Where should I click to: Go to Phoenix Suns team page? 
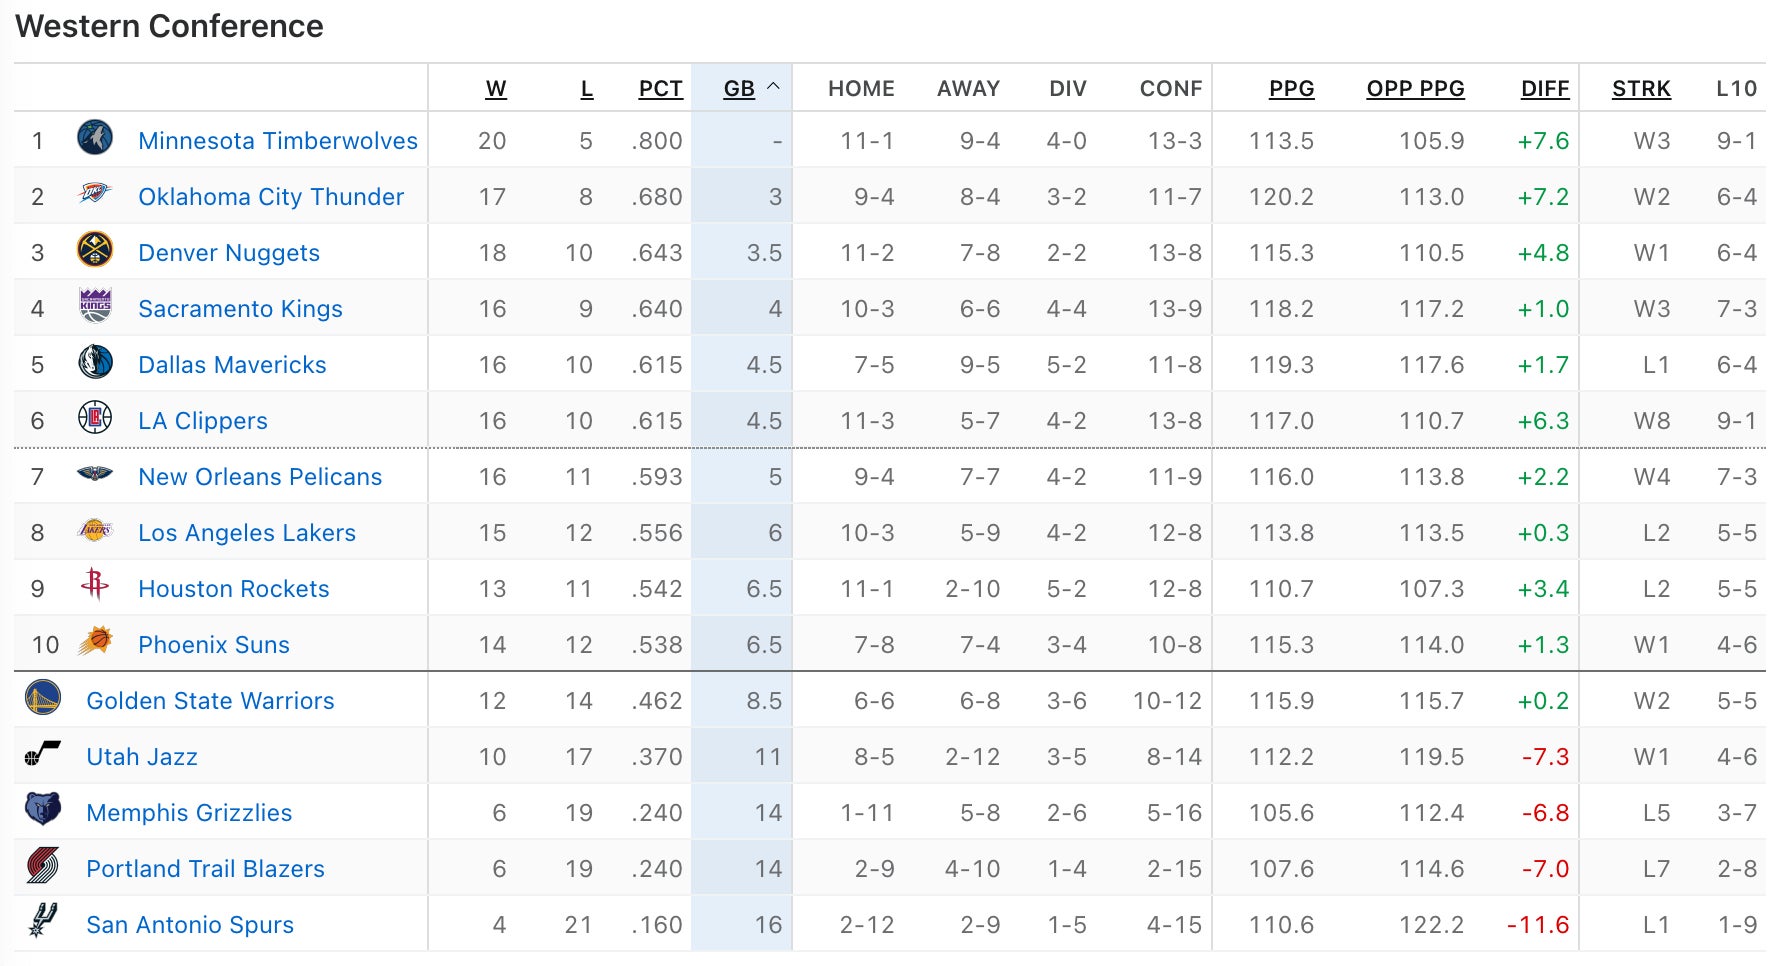[214, 645]
